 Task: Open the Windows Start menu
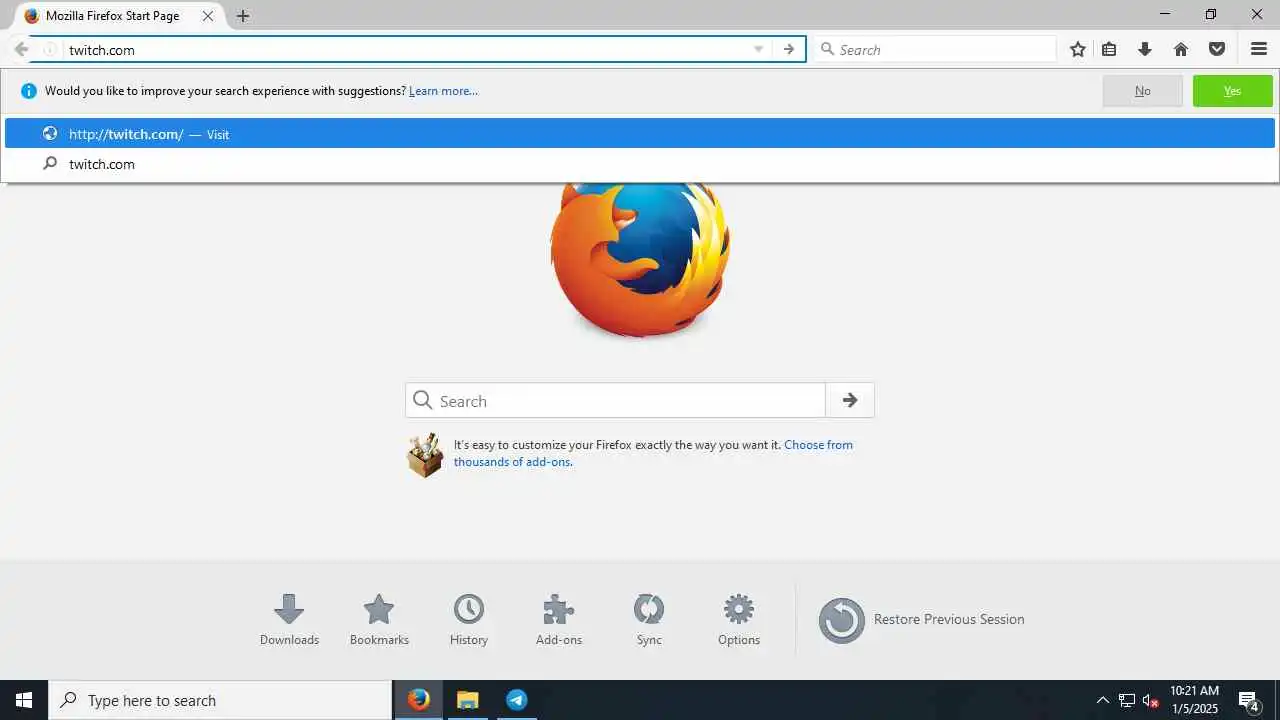tap(24, 700)
